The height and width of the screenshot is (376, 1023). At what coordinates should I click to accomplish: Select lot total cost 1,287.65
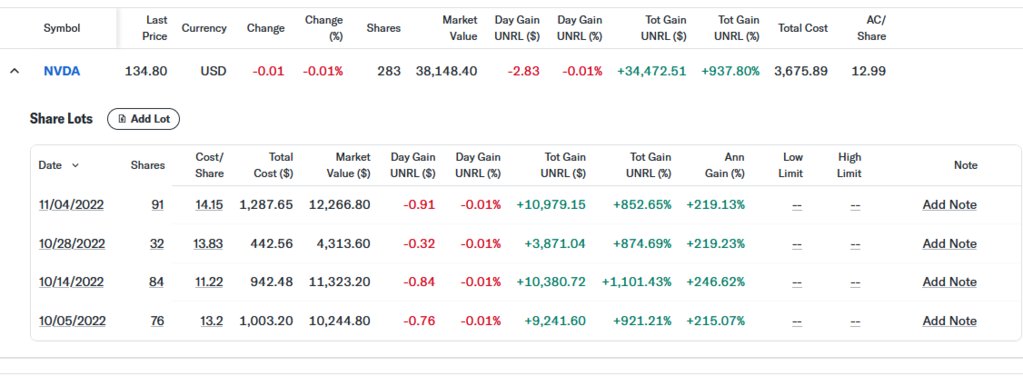point(266,205)
